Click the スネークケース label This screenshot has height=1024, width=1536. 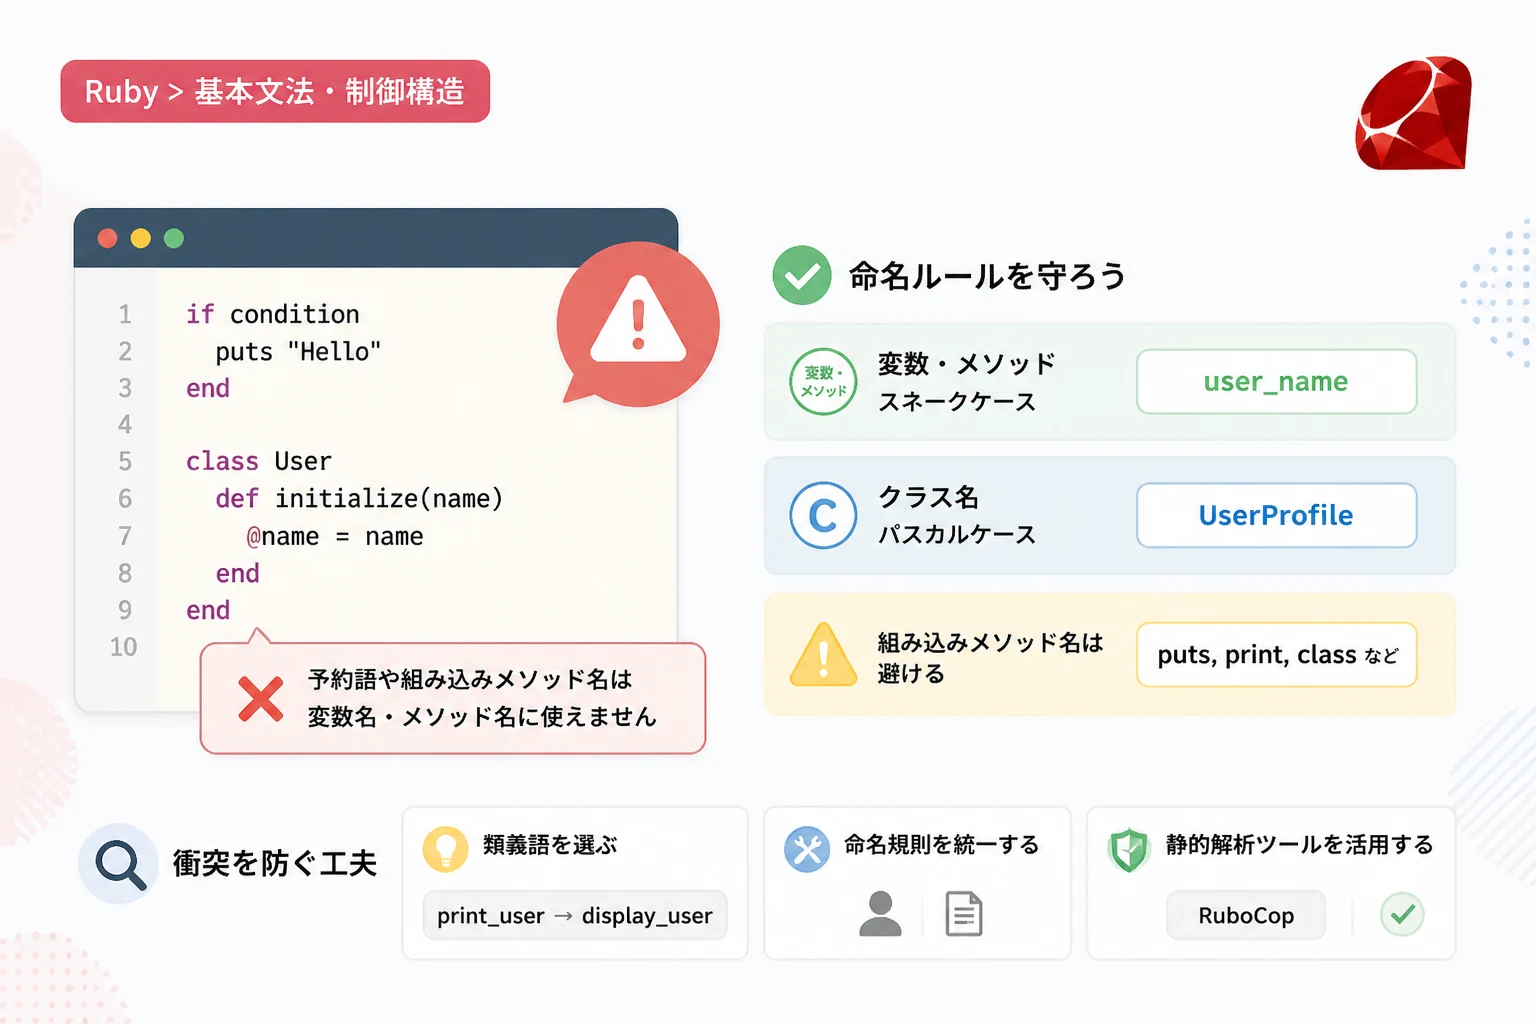tap(957, 402)
